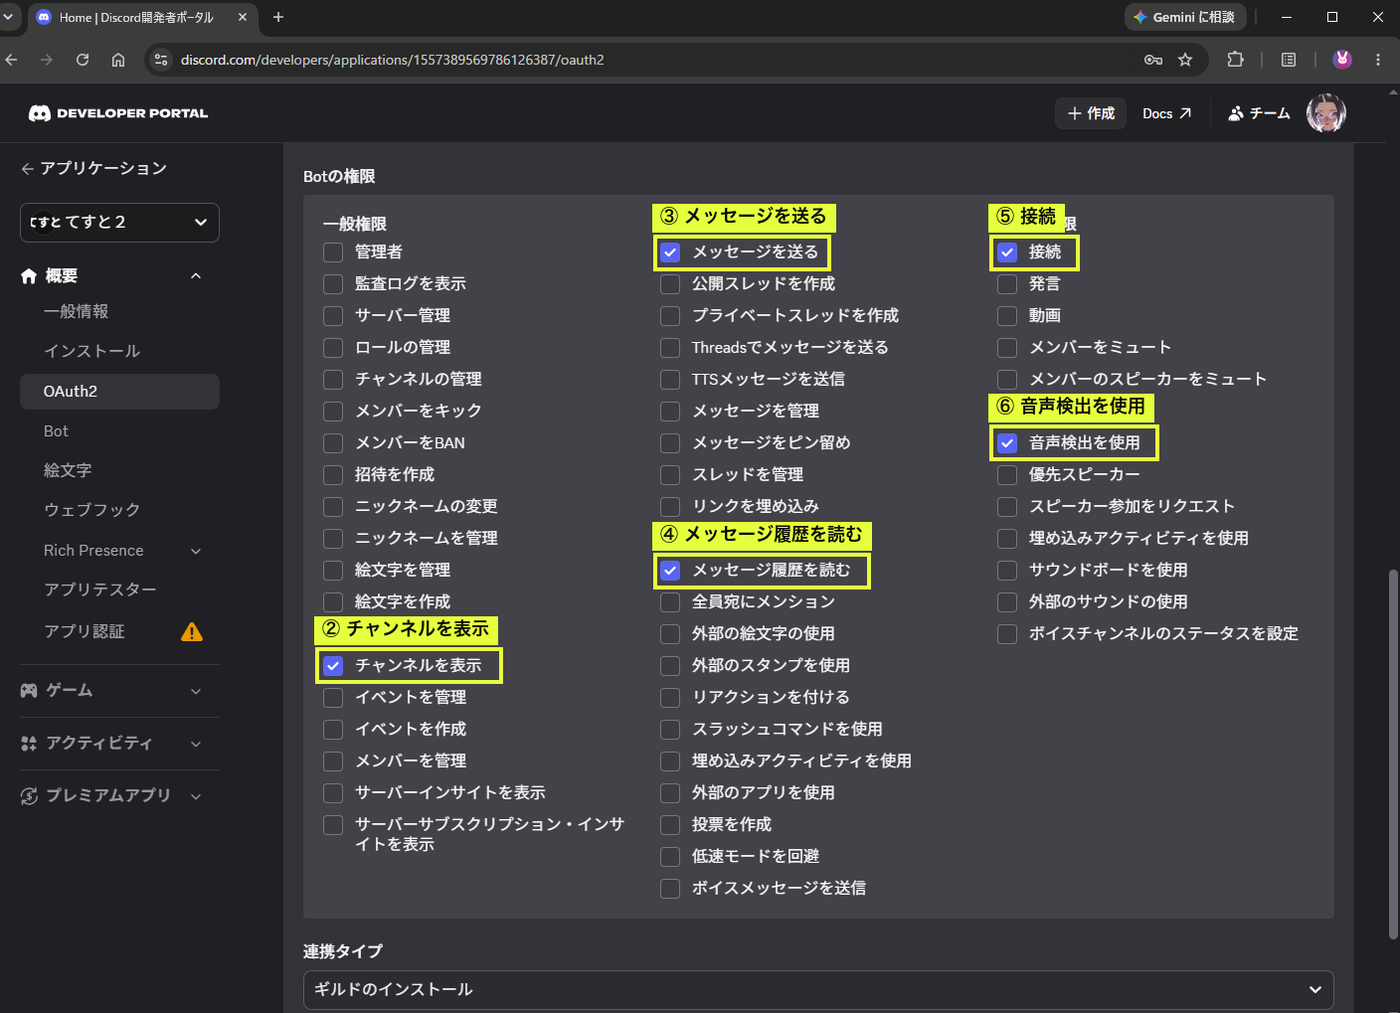
Task: Check the リアクションを付ける checkbox
Action: coord(670,697)
